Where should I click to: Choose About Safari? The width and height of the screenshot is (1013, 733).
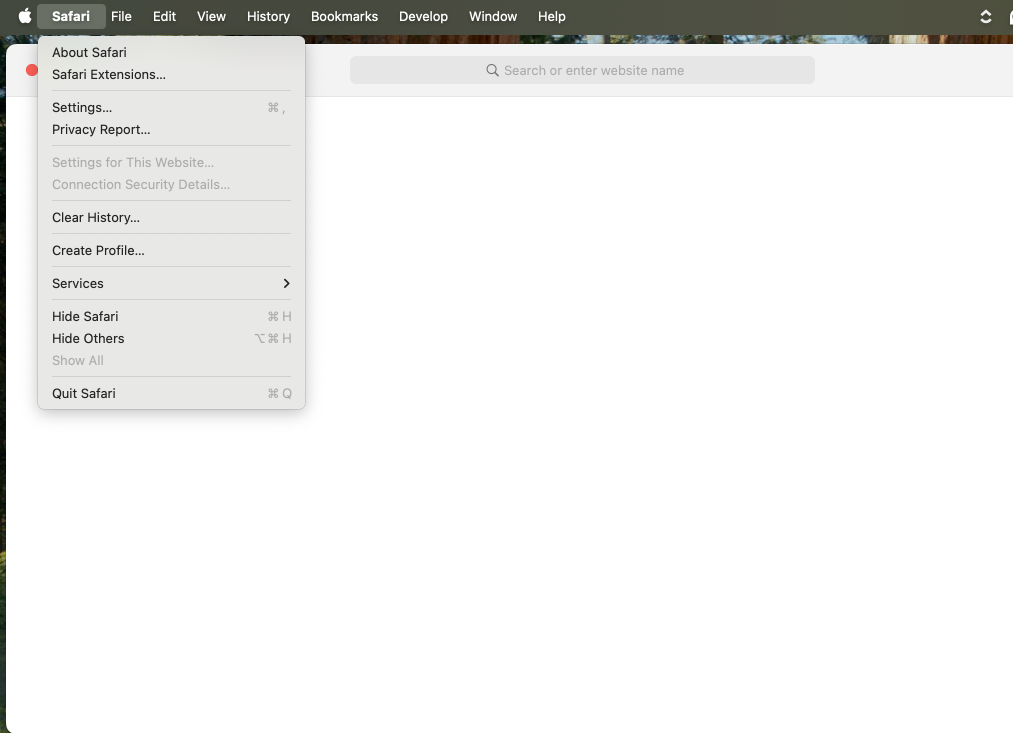(x=171, y=52)
